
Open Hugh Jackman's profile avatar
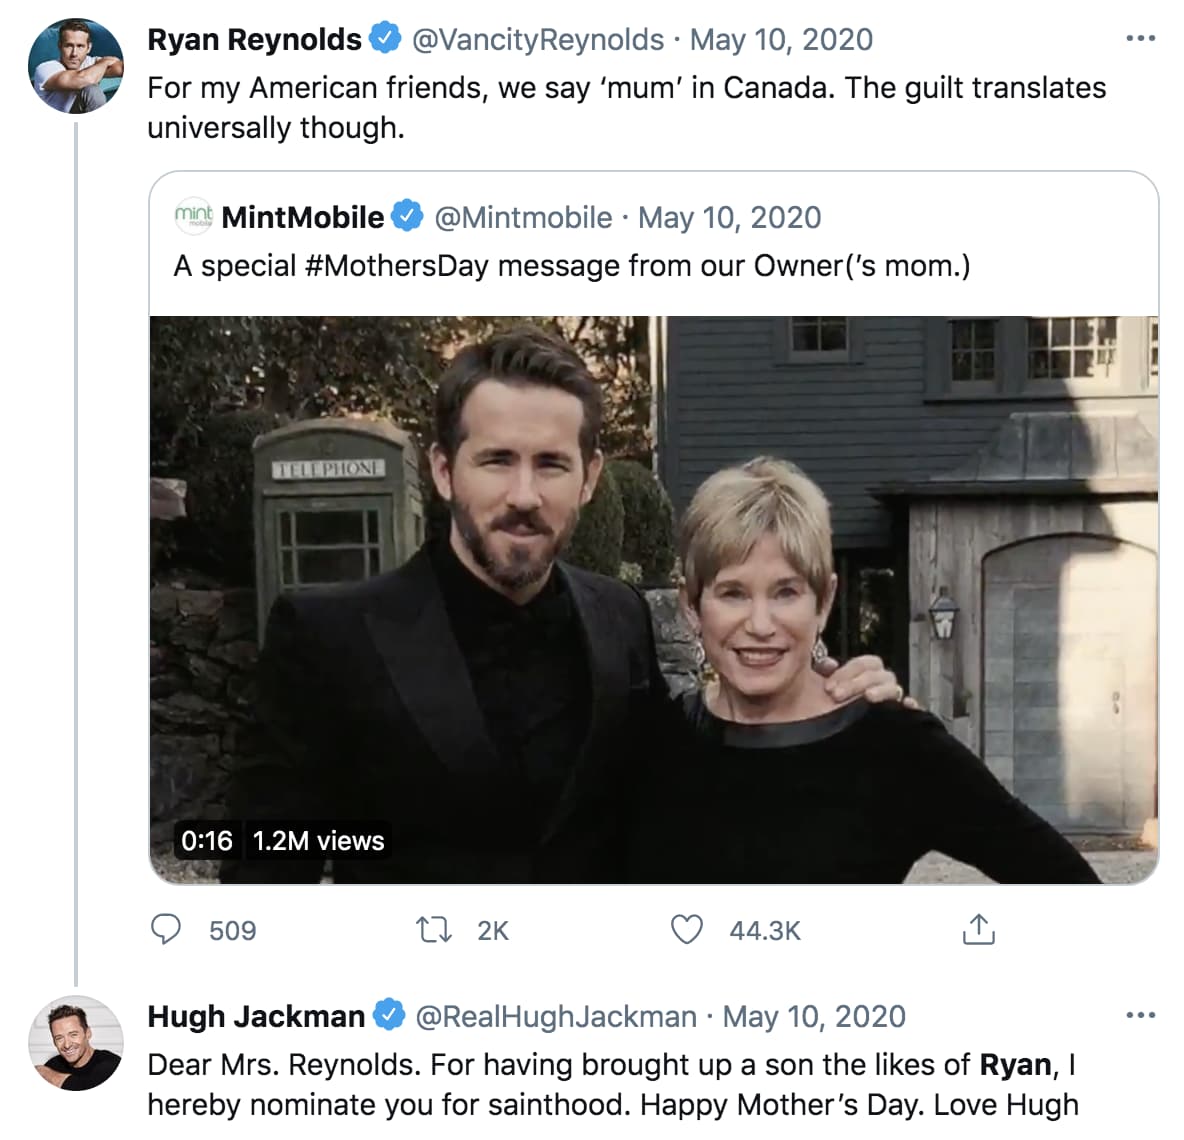(x=76, y=1042)
